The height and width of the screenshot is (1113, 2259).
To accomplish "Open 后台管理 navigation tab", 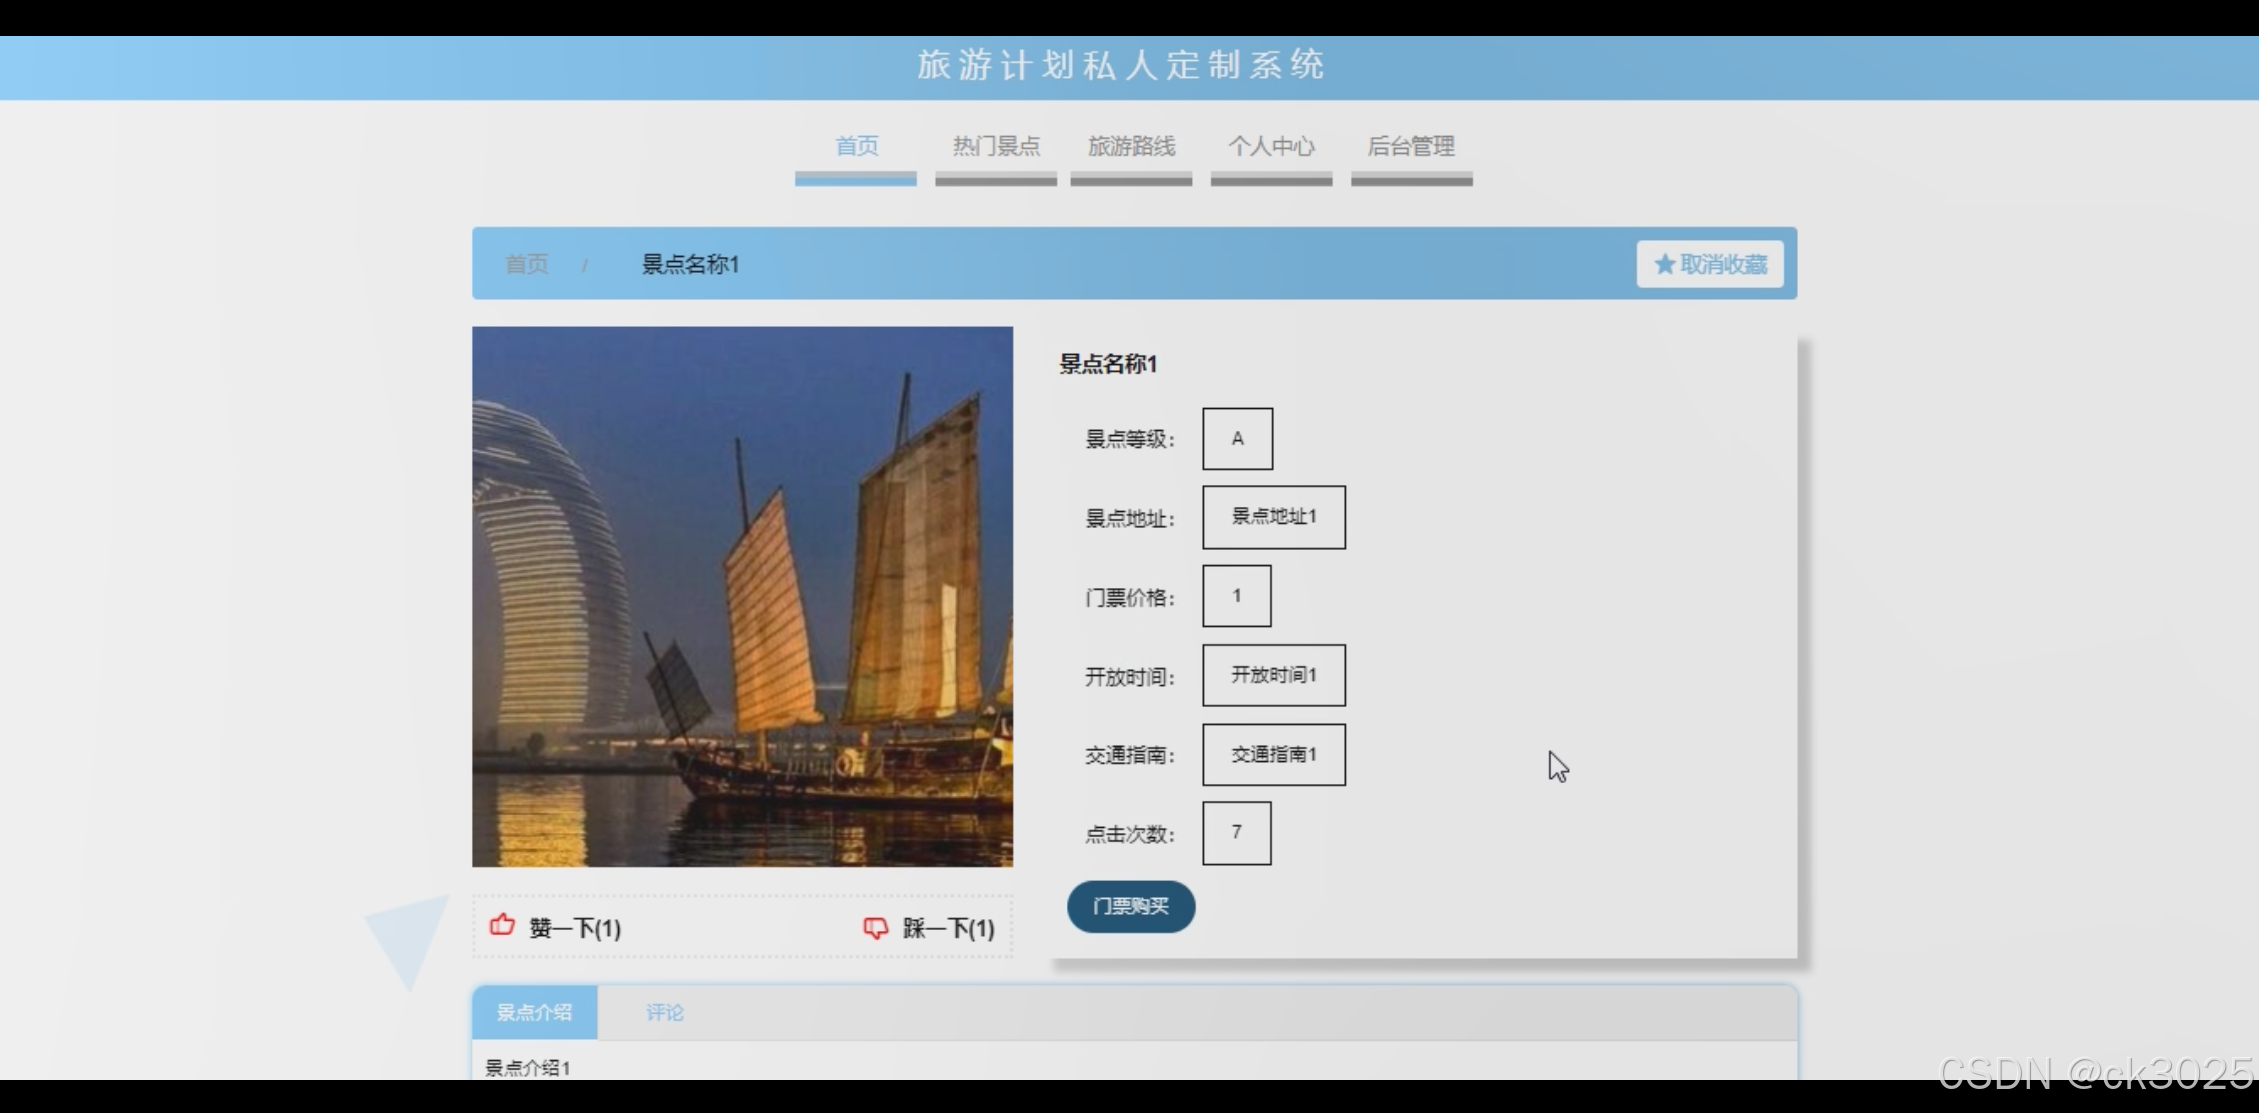I will [1411, 147].
